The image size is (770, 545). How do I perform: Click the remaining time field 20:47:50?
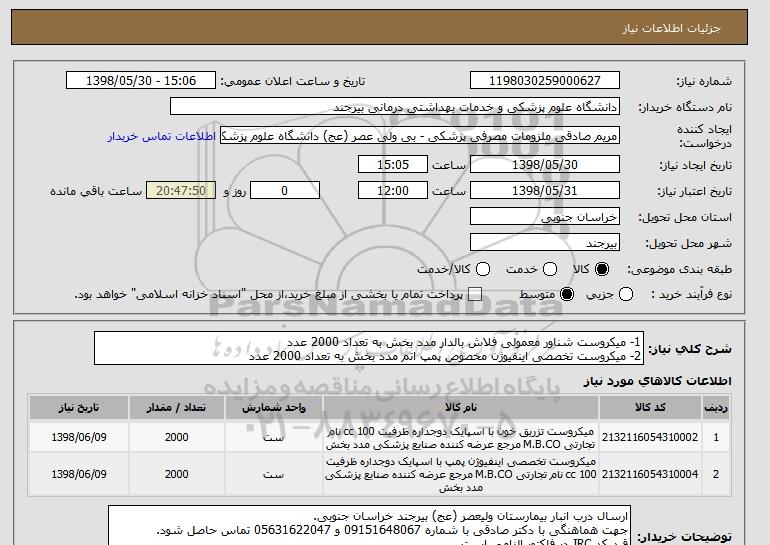coord(181,190)
